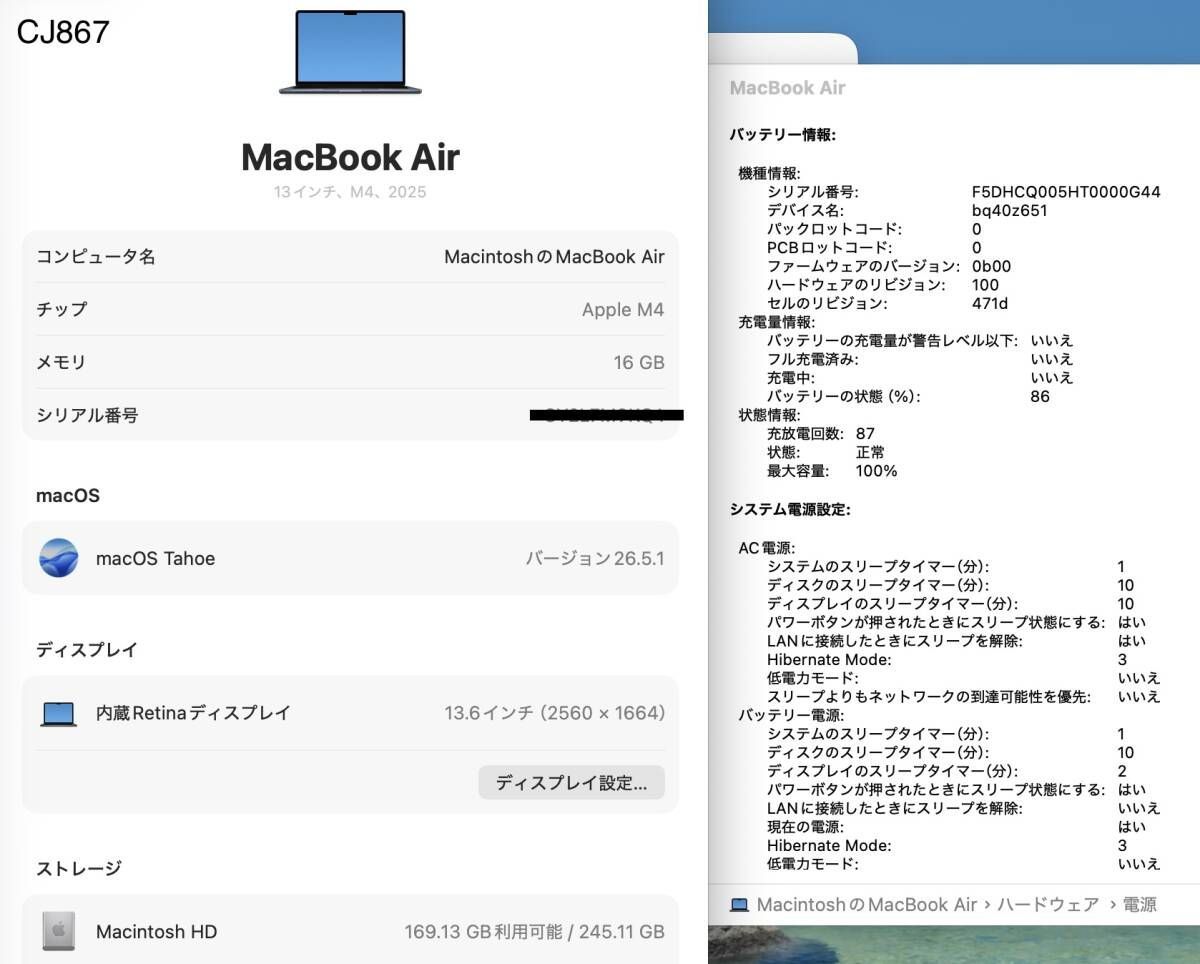
Task: Click 内蔵Retinaディスプレイ label
Action: click(x=193, y=713)
